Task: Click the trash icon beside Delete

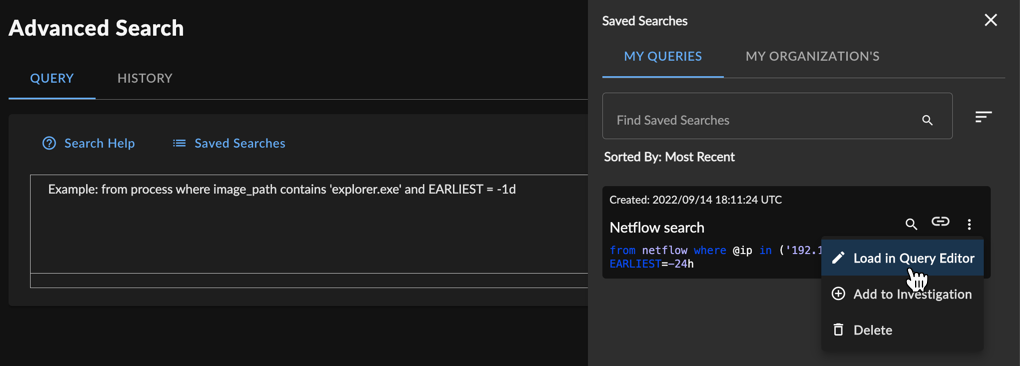Action: [x=839, y=330]
